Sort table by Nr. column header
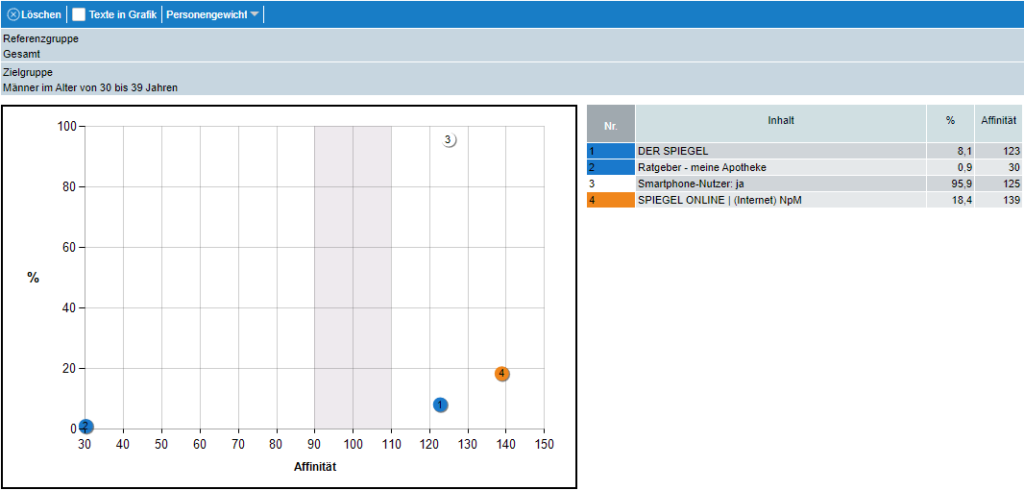Image resolution: width=1024 pixels, height=490 pixels. (610, 123)
